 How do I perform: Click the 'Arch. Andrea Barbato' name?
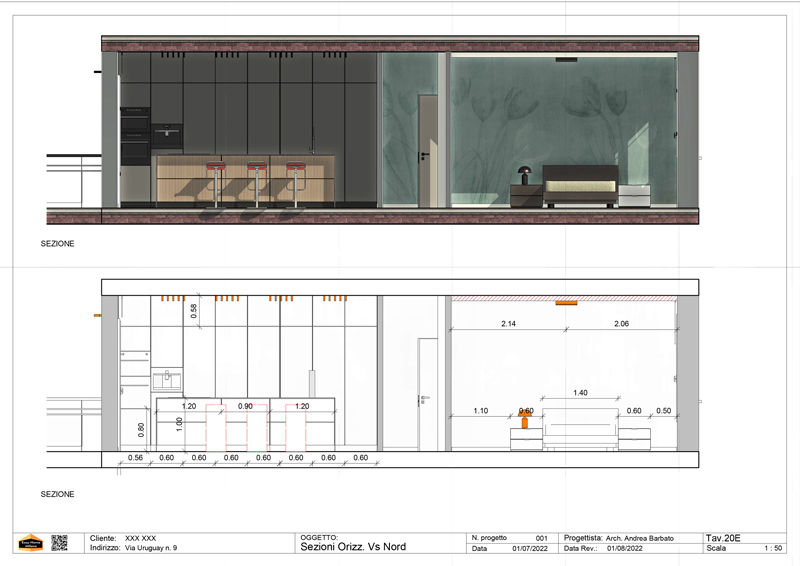click(x=640, y=538)
